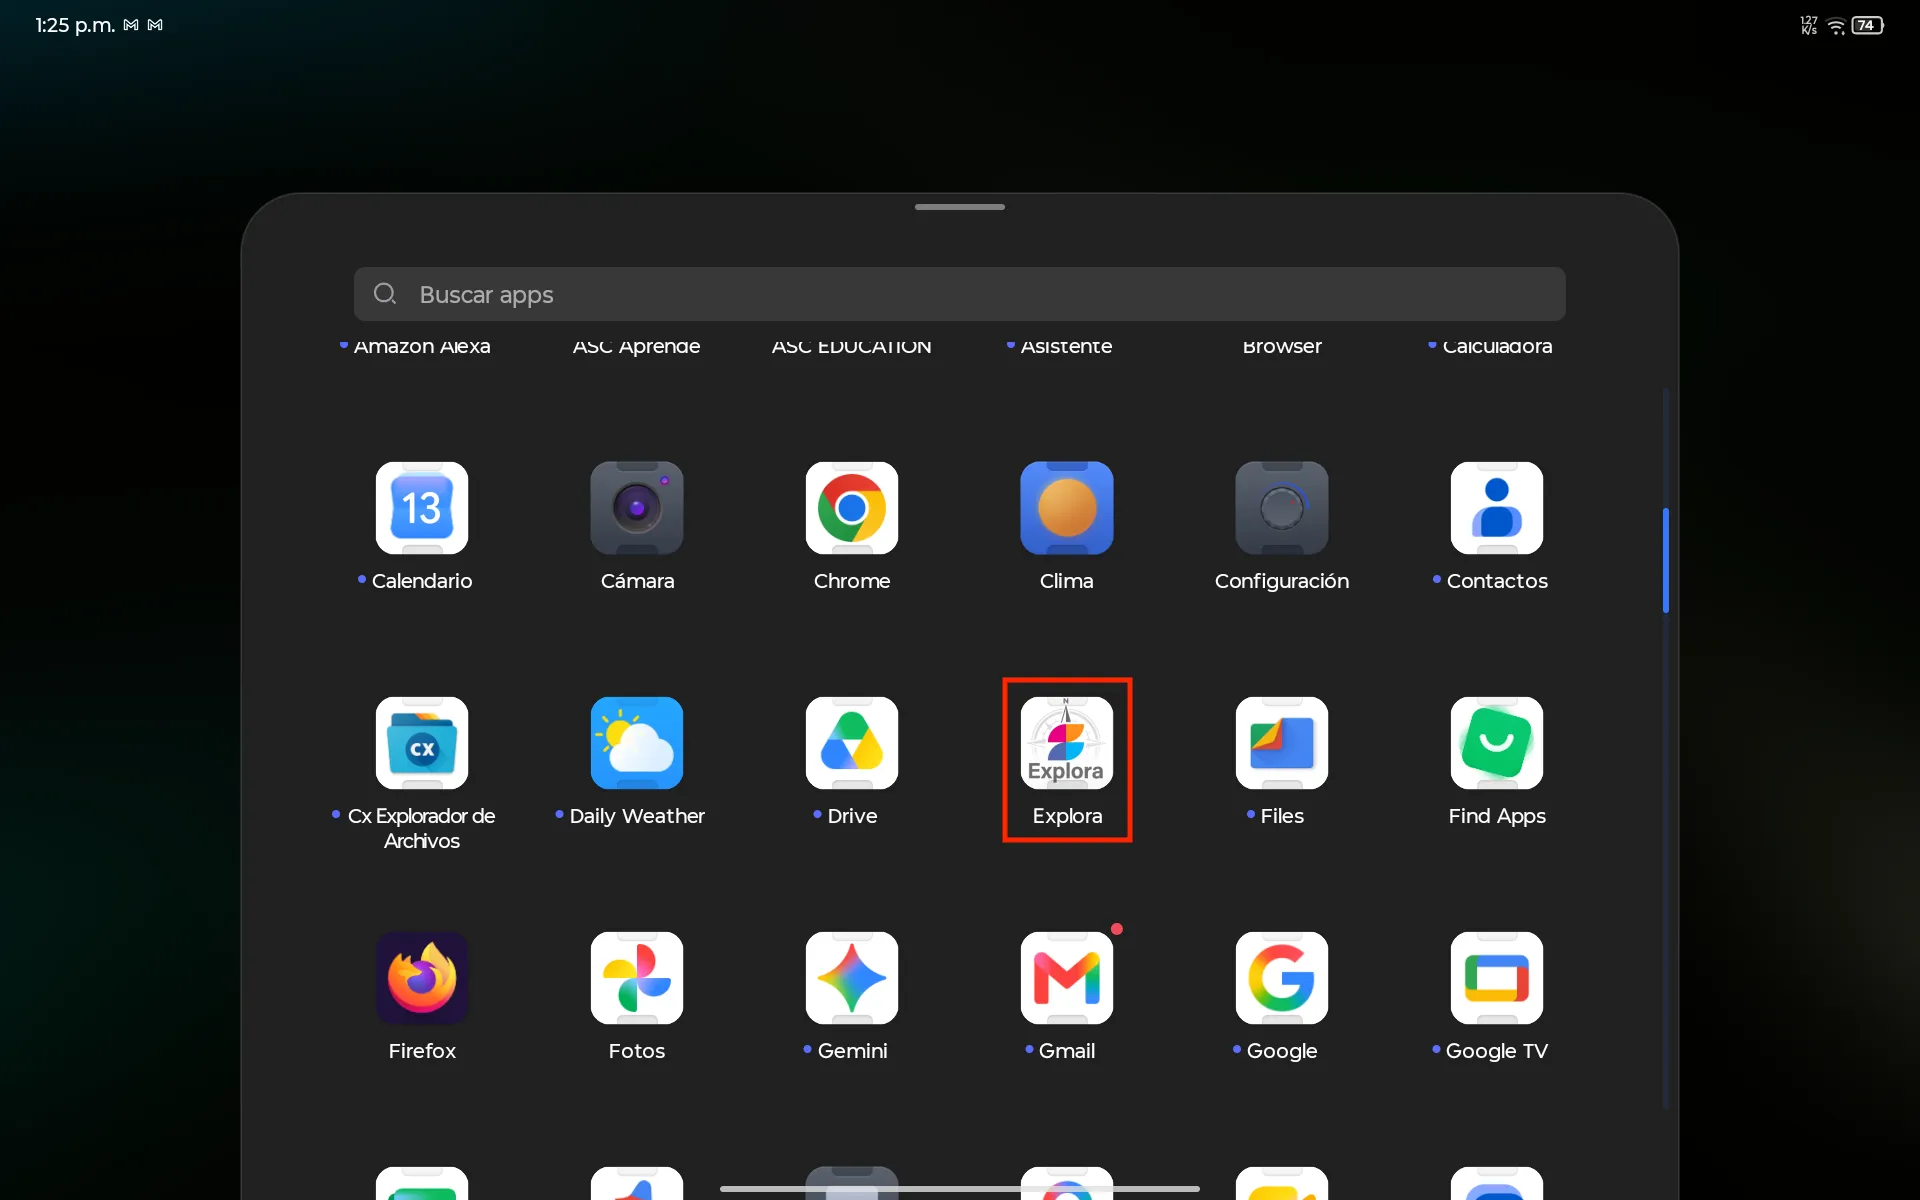
Task: Launch the Google TV app
Action: pyautogui.click(x=1497, y=978)
